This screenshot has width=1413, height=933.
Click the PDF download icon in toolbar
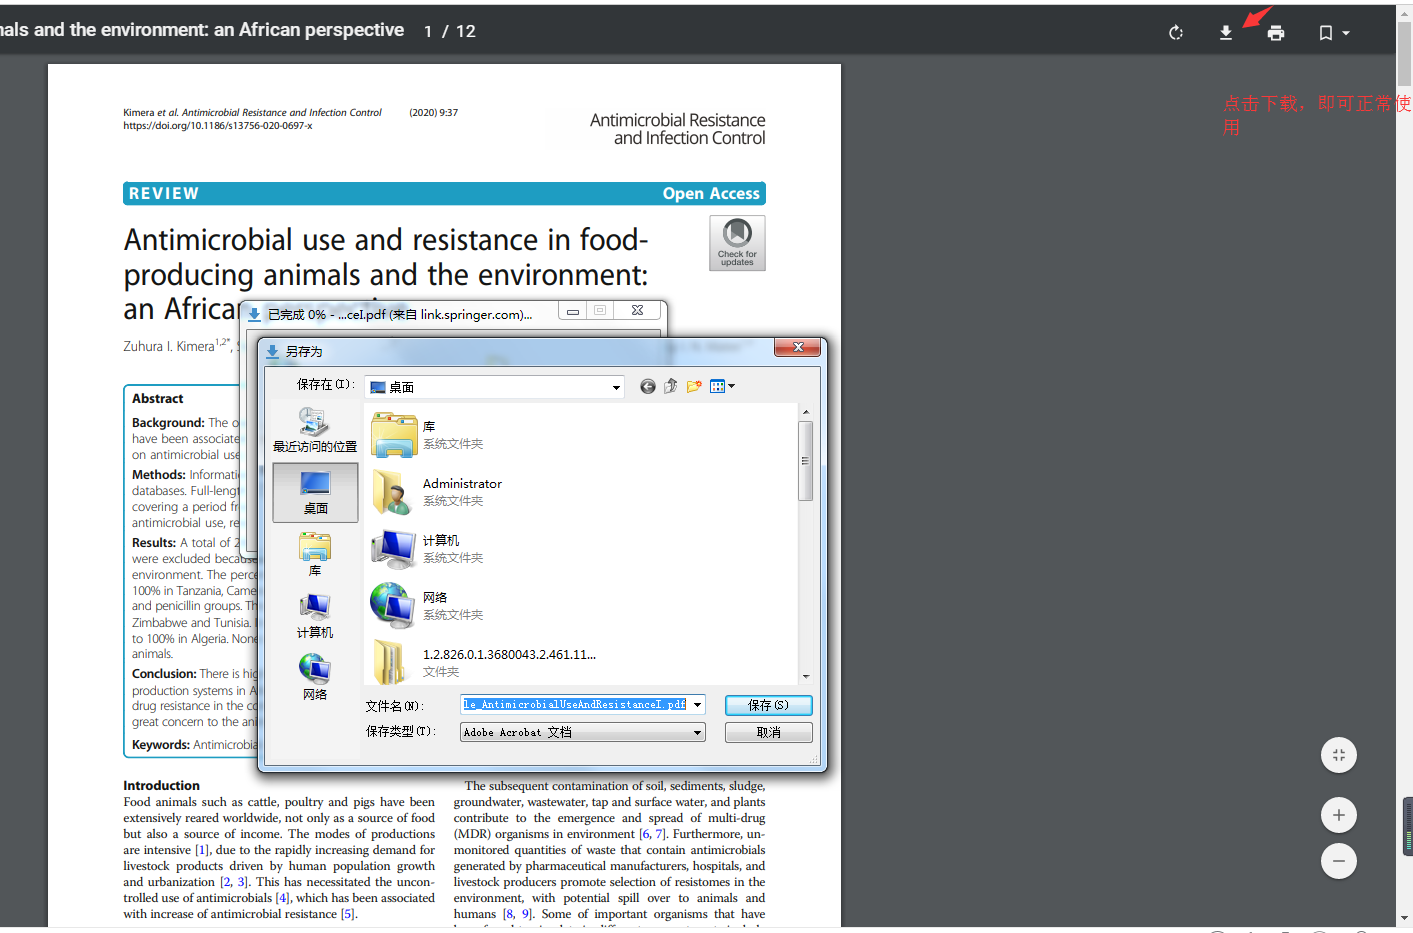pyautogui.click(x=1225, y=33)
